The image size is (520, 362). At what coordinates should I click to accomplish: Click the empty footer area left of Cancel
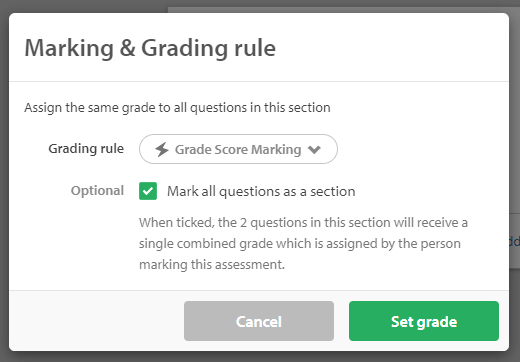pyautogui.click(x=97, y=321)
